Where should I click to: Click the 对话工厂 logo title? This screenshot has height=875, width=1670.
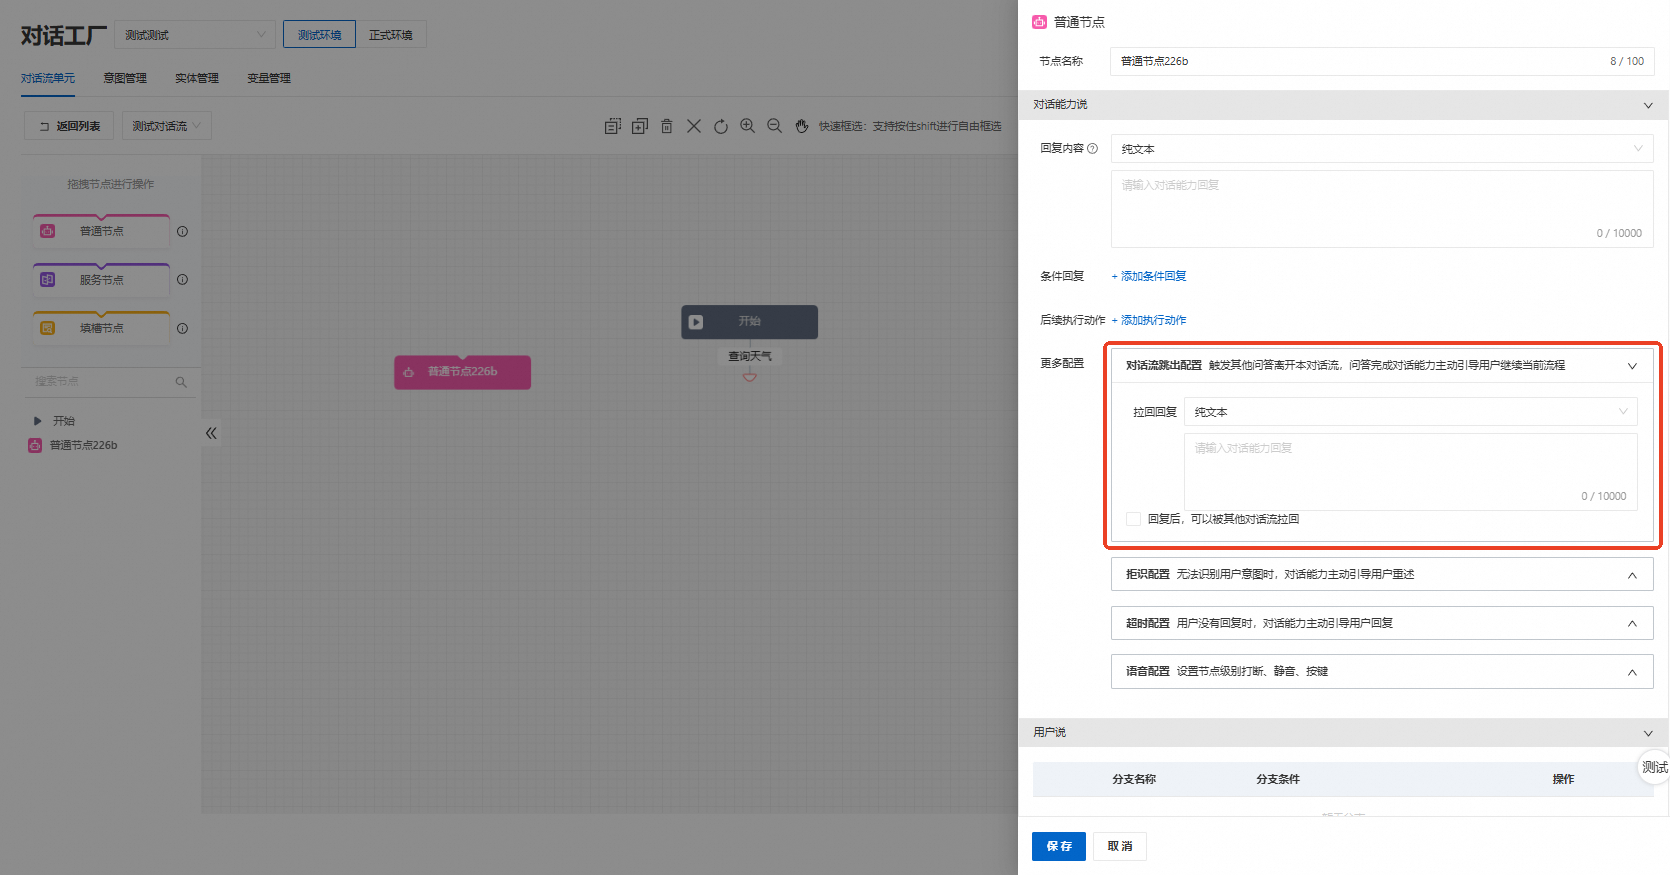(x=64, y=35)
